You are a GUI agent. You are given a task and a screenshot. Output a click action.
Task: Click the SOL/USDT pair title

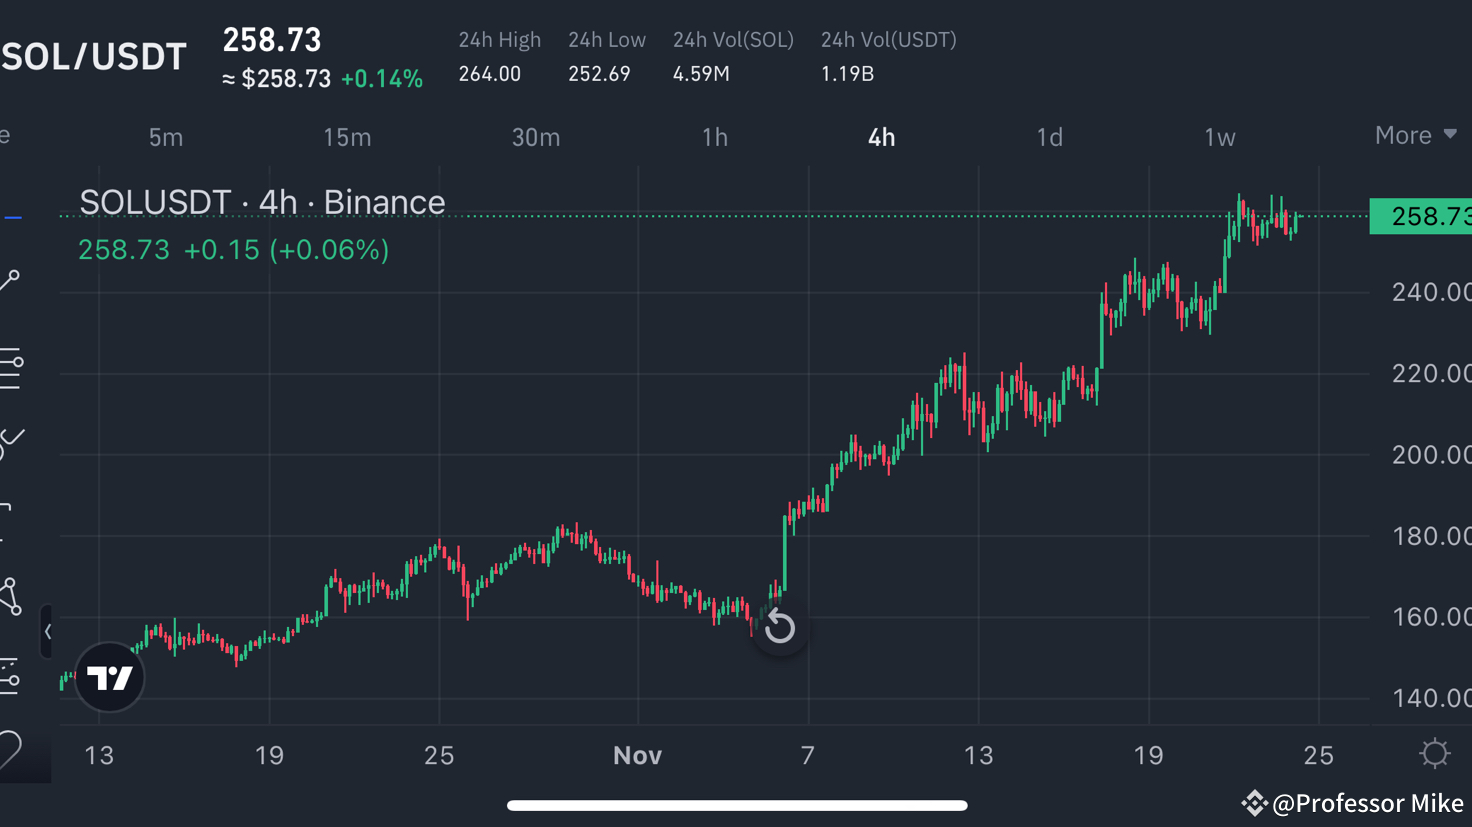click(94, 57)
